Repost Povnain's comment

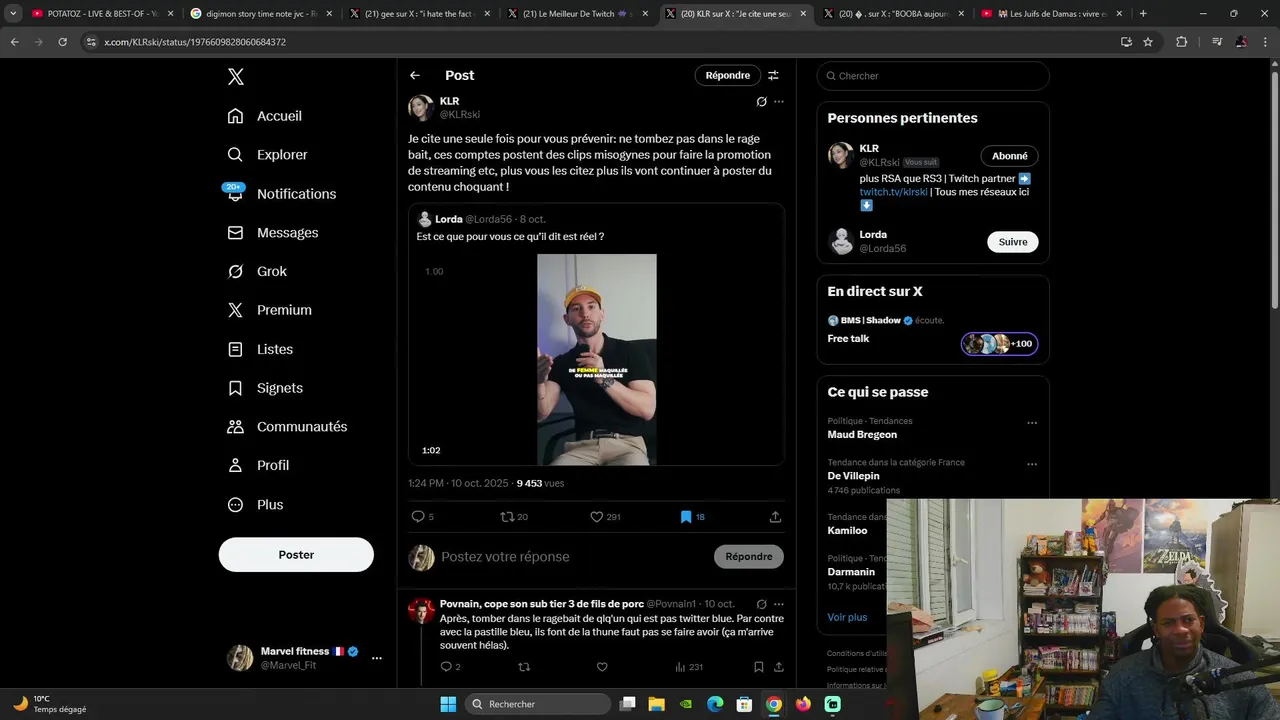tap(524, 667)
